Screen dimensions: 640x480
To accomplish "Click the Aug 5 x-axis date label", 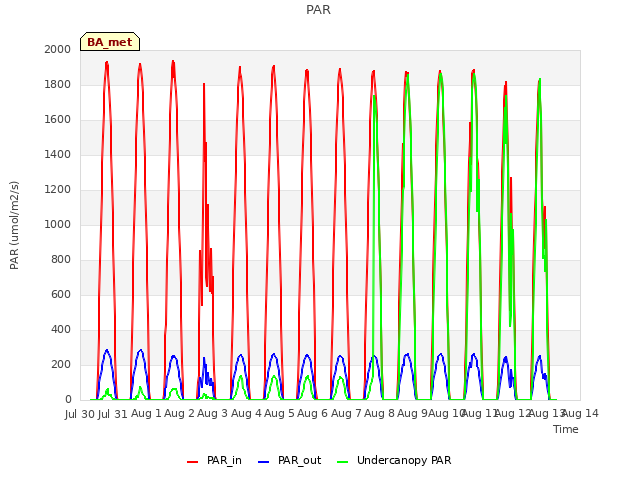I will click(x=279, y=413).
